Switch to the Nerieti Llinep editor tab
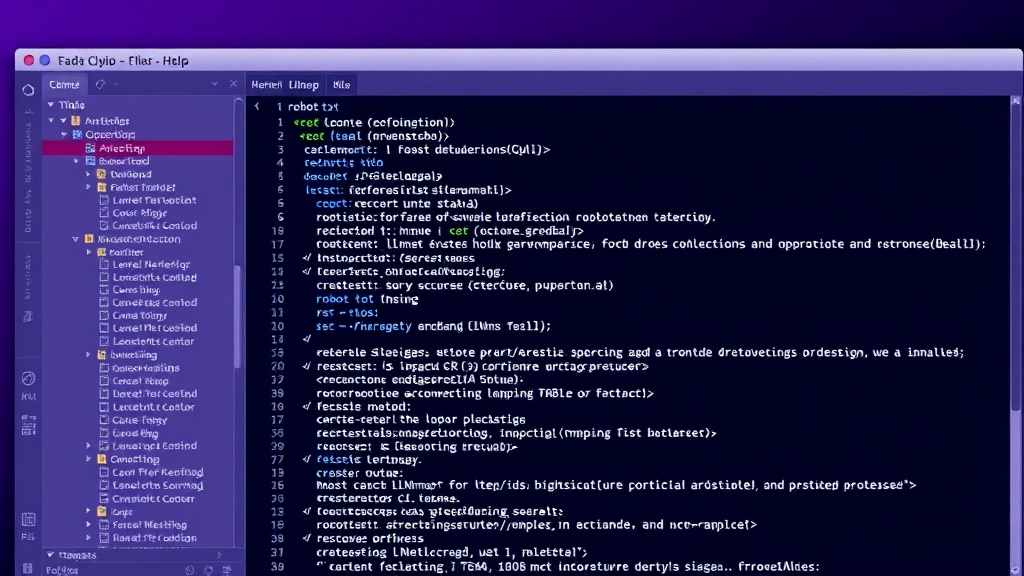The height and width of the screenshot is (576, 1024). [285, 85]
